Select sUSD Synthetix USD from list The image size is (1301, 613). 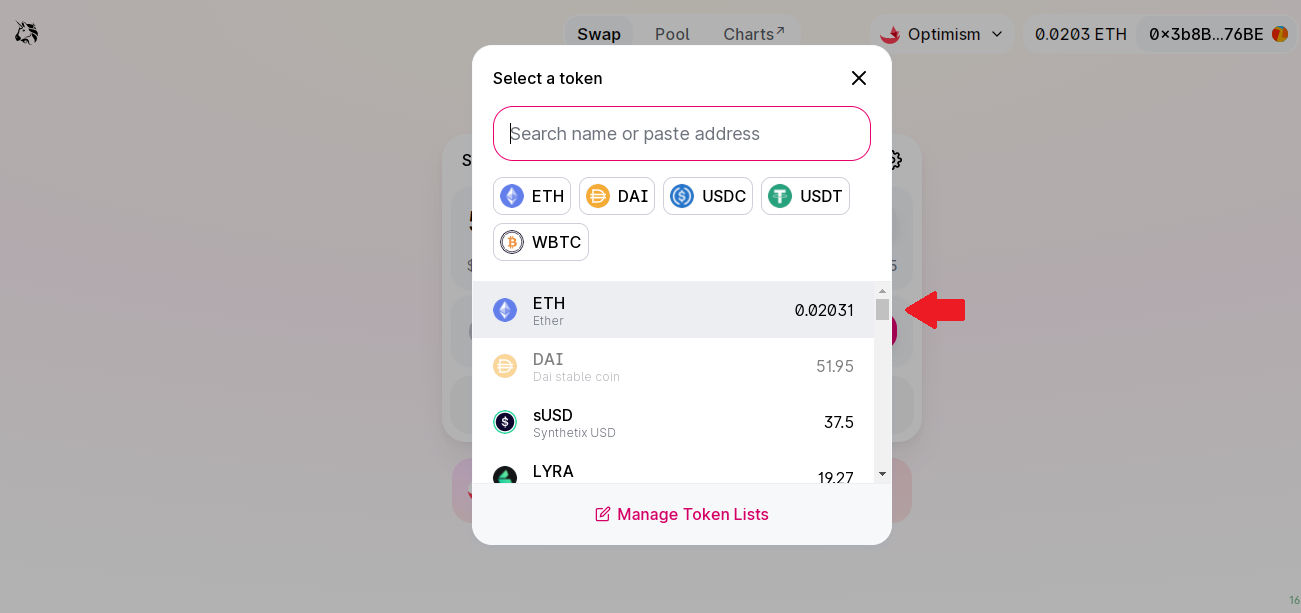(673, 422)
